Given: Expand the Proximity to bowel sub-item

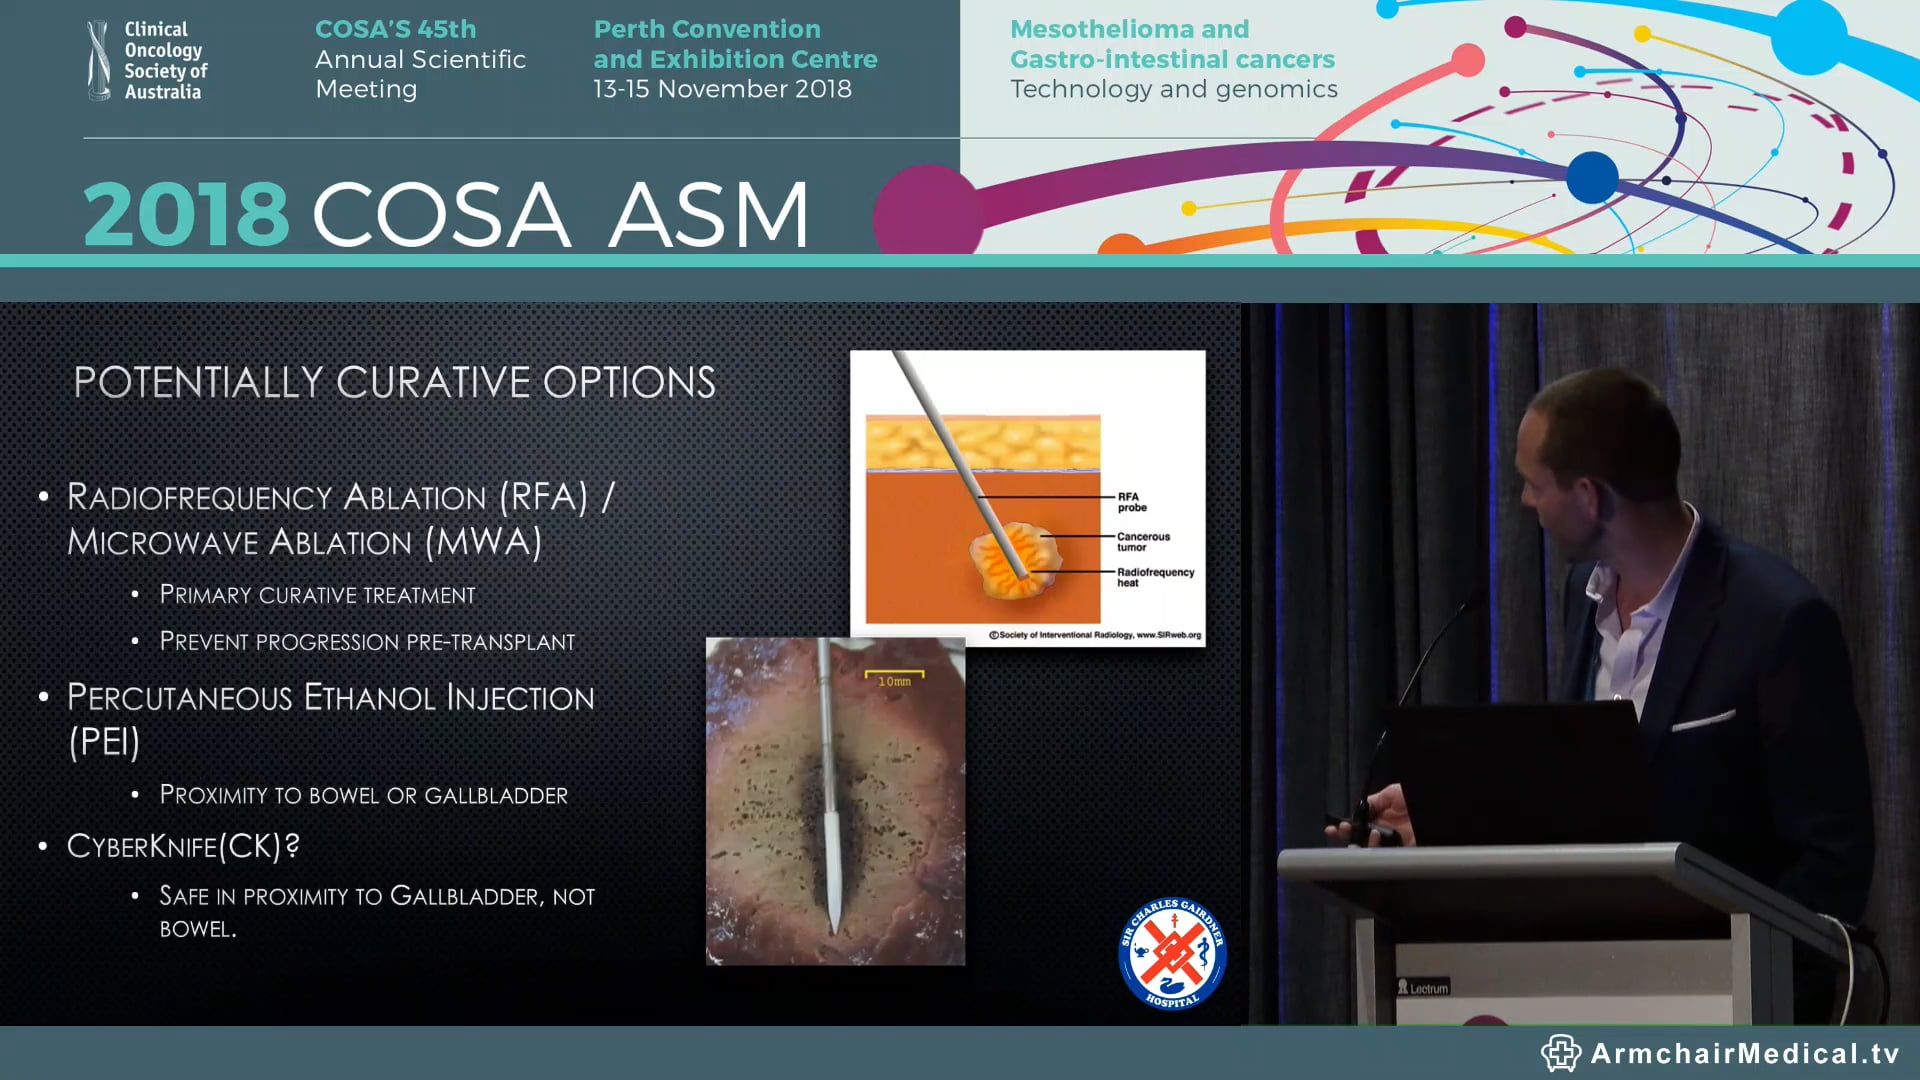Looking at the screenshot, I should [363, 795].
